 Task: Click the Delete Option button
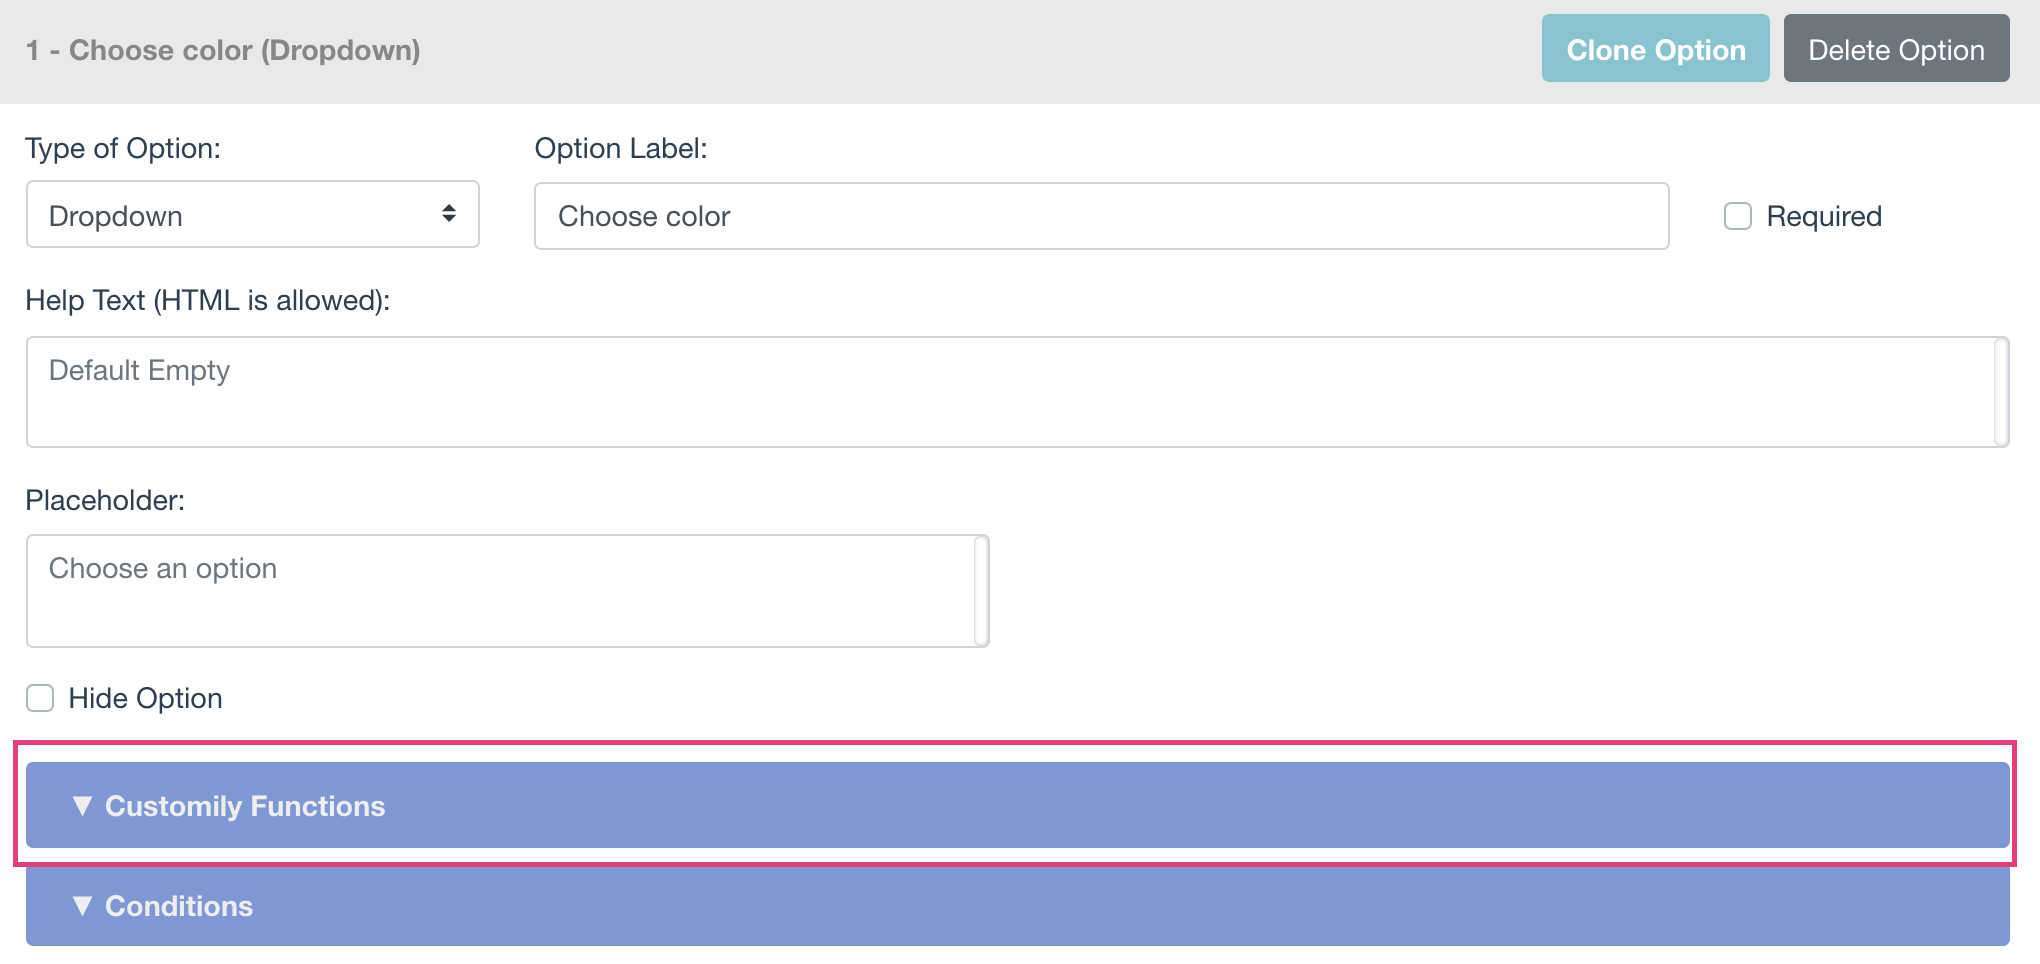coord(1896,49)
